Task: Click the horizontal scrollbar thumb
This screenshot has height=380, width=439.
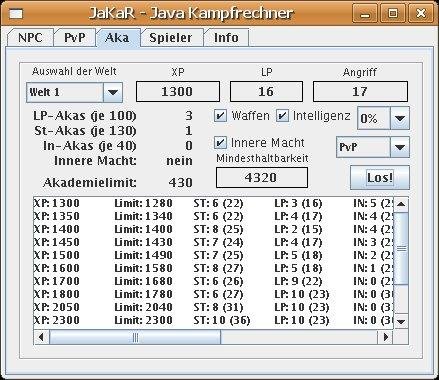Action: pyautogui.click(x=135, y=337)
